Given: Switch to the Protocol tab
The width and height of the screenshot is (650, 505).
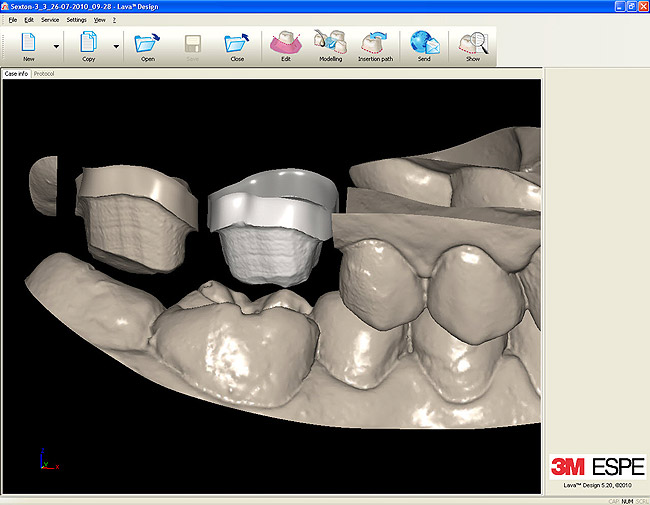Looking at the screenshot, I should pos(44,74).
